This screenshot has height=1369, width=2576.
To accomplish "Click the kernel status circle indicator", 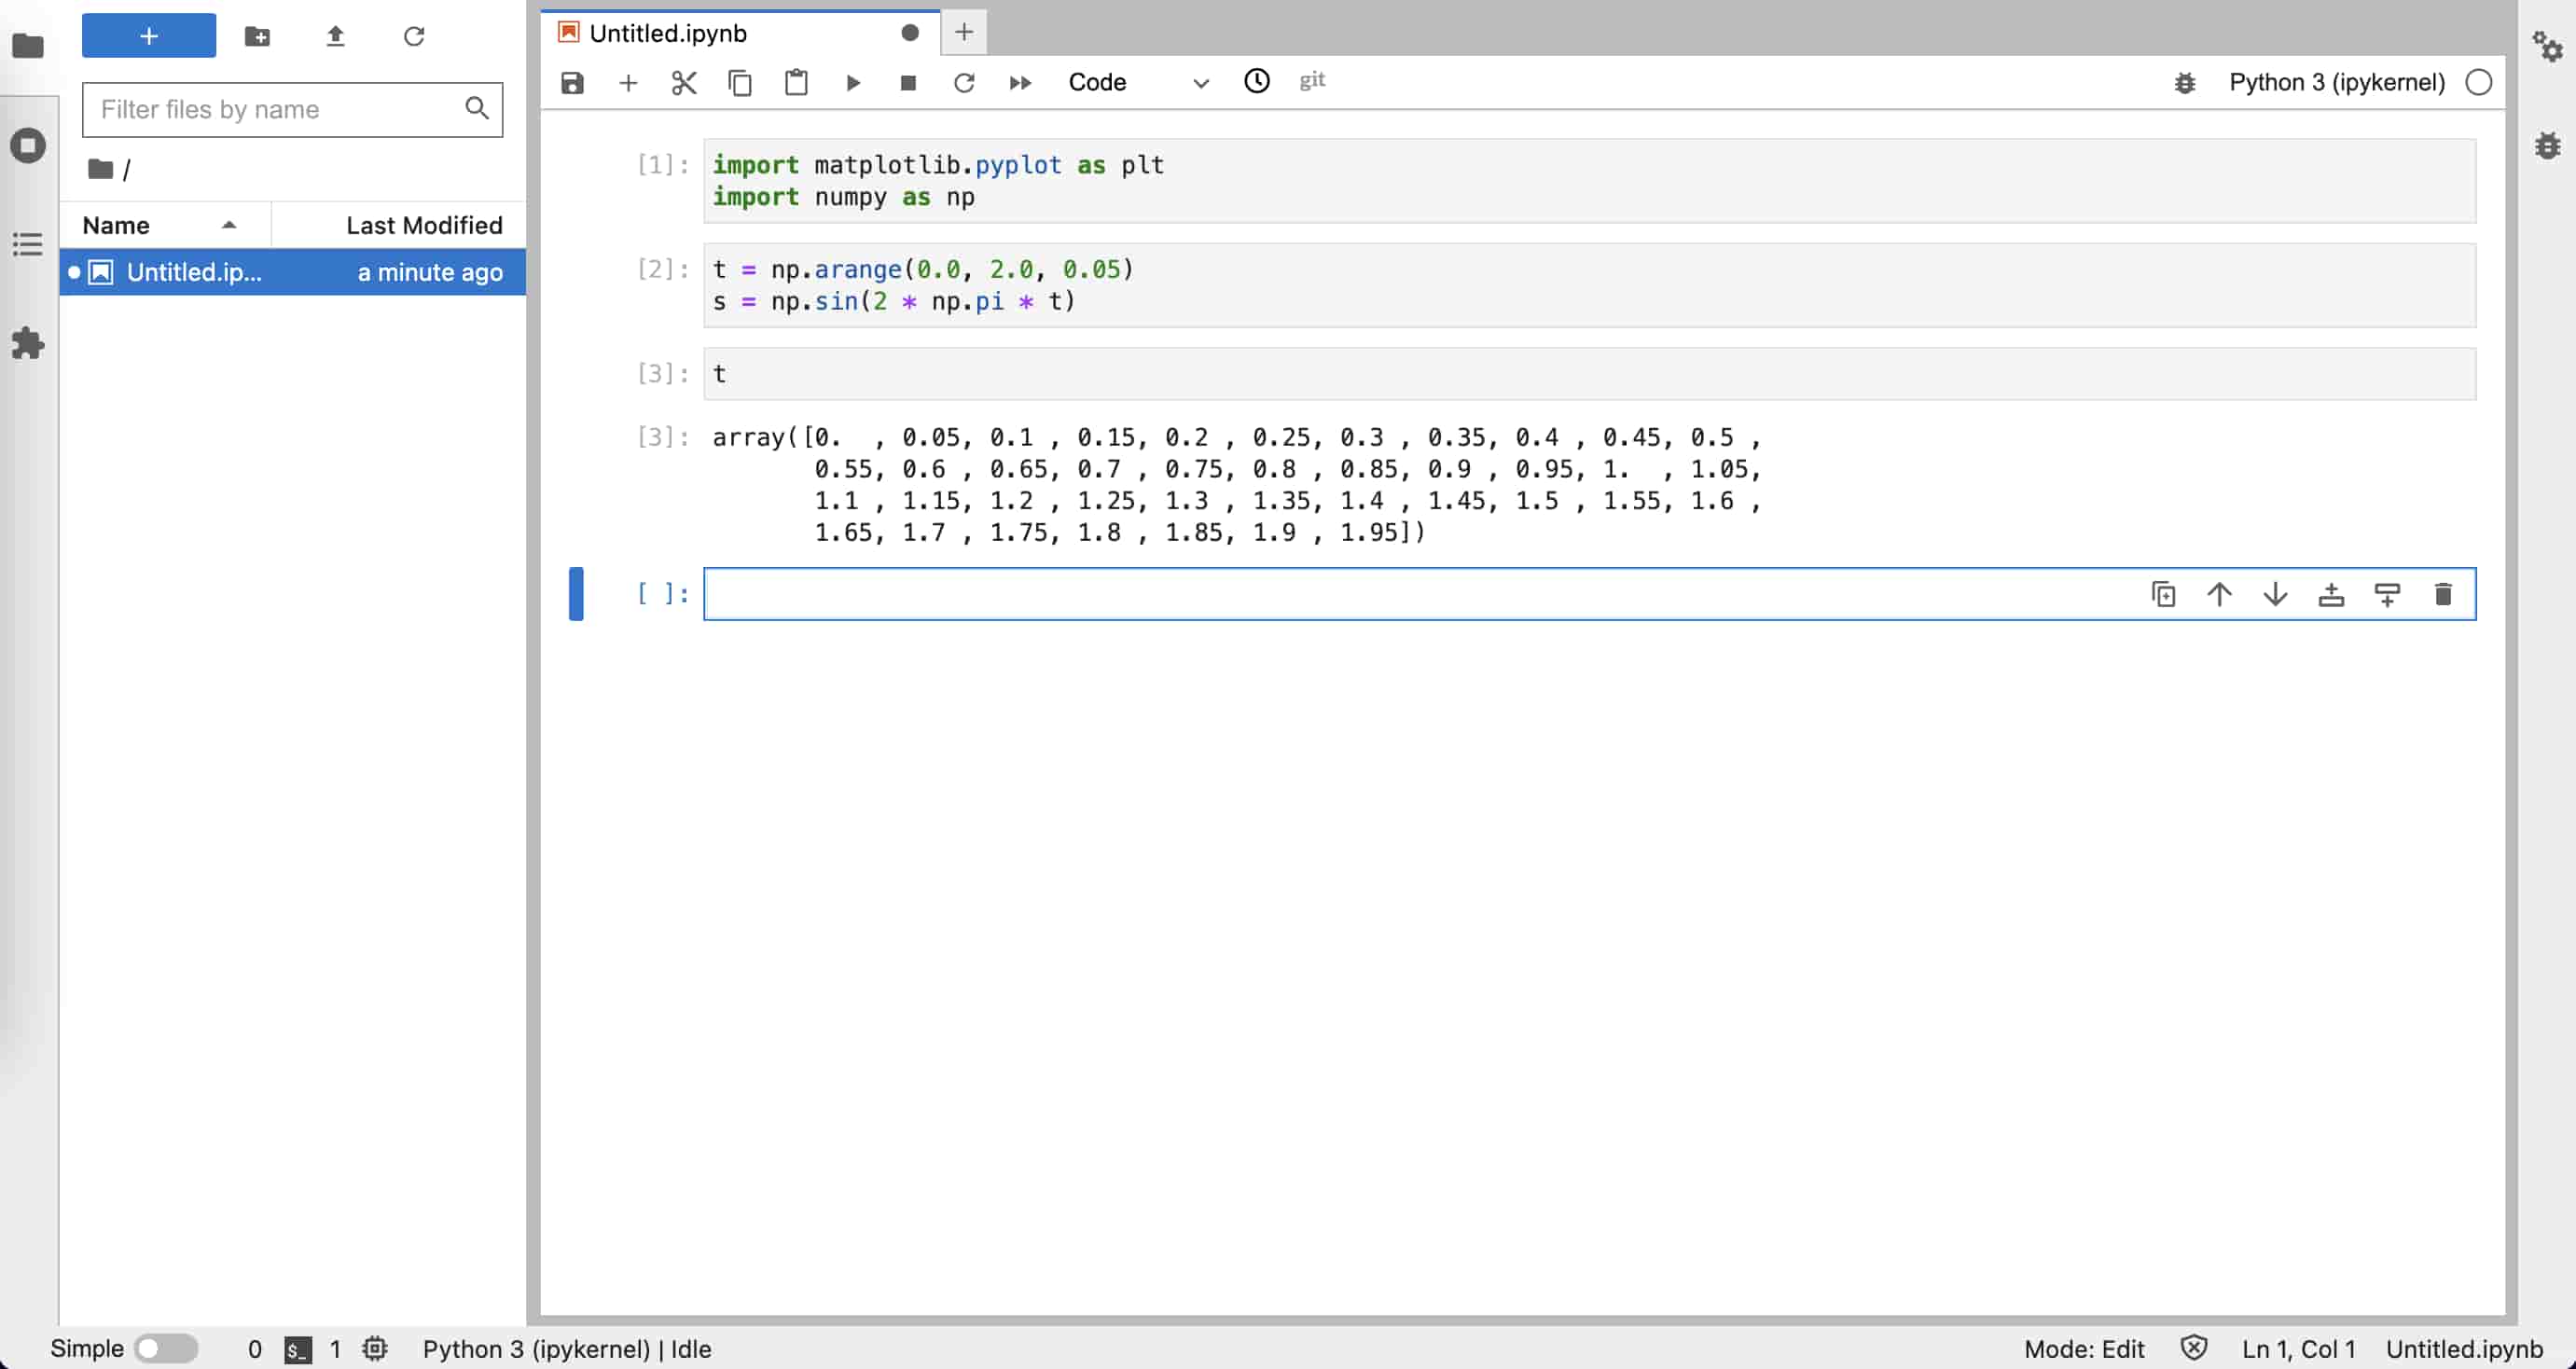I will pos(2478,82).
